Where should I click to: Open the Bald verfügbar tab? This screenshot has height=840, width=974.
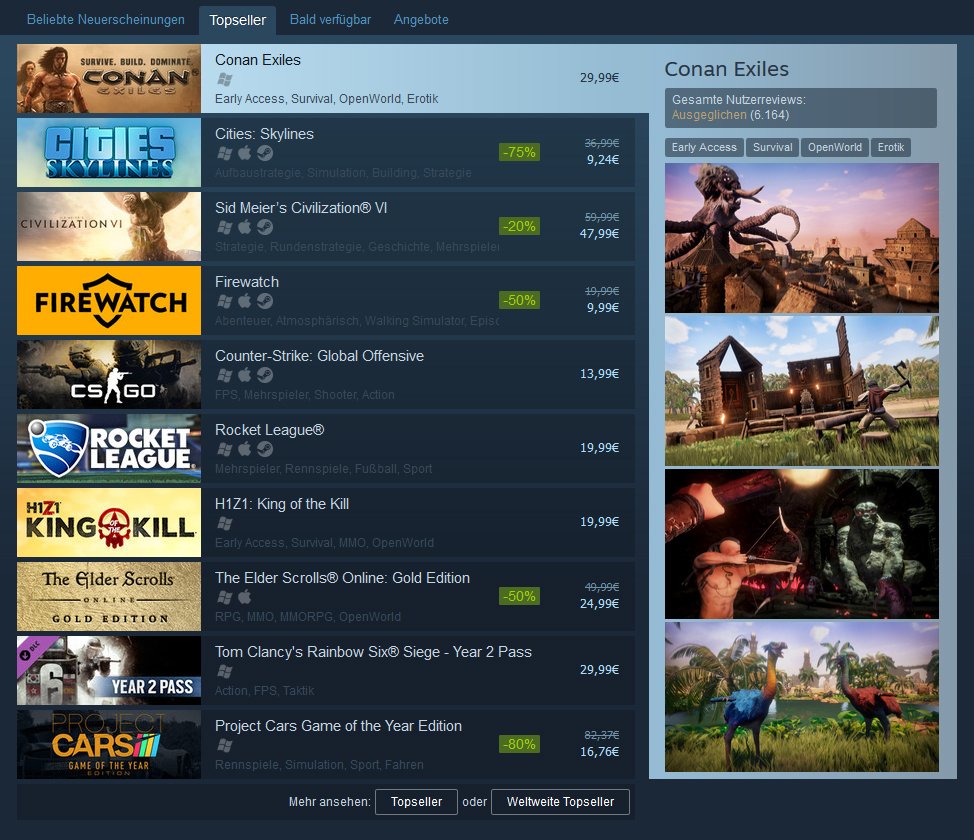tap(330, 19)
